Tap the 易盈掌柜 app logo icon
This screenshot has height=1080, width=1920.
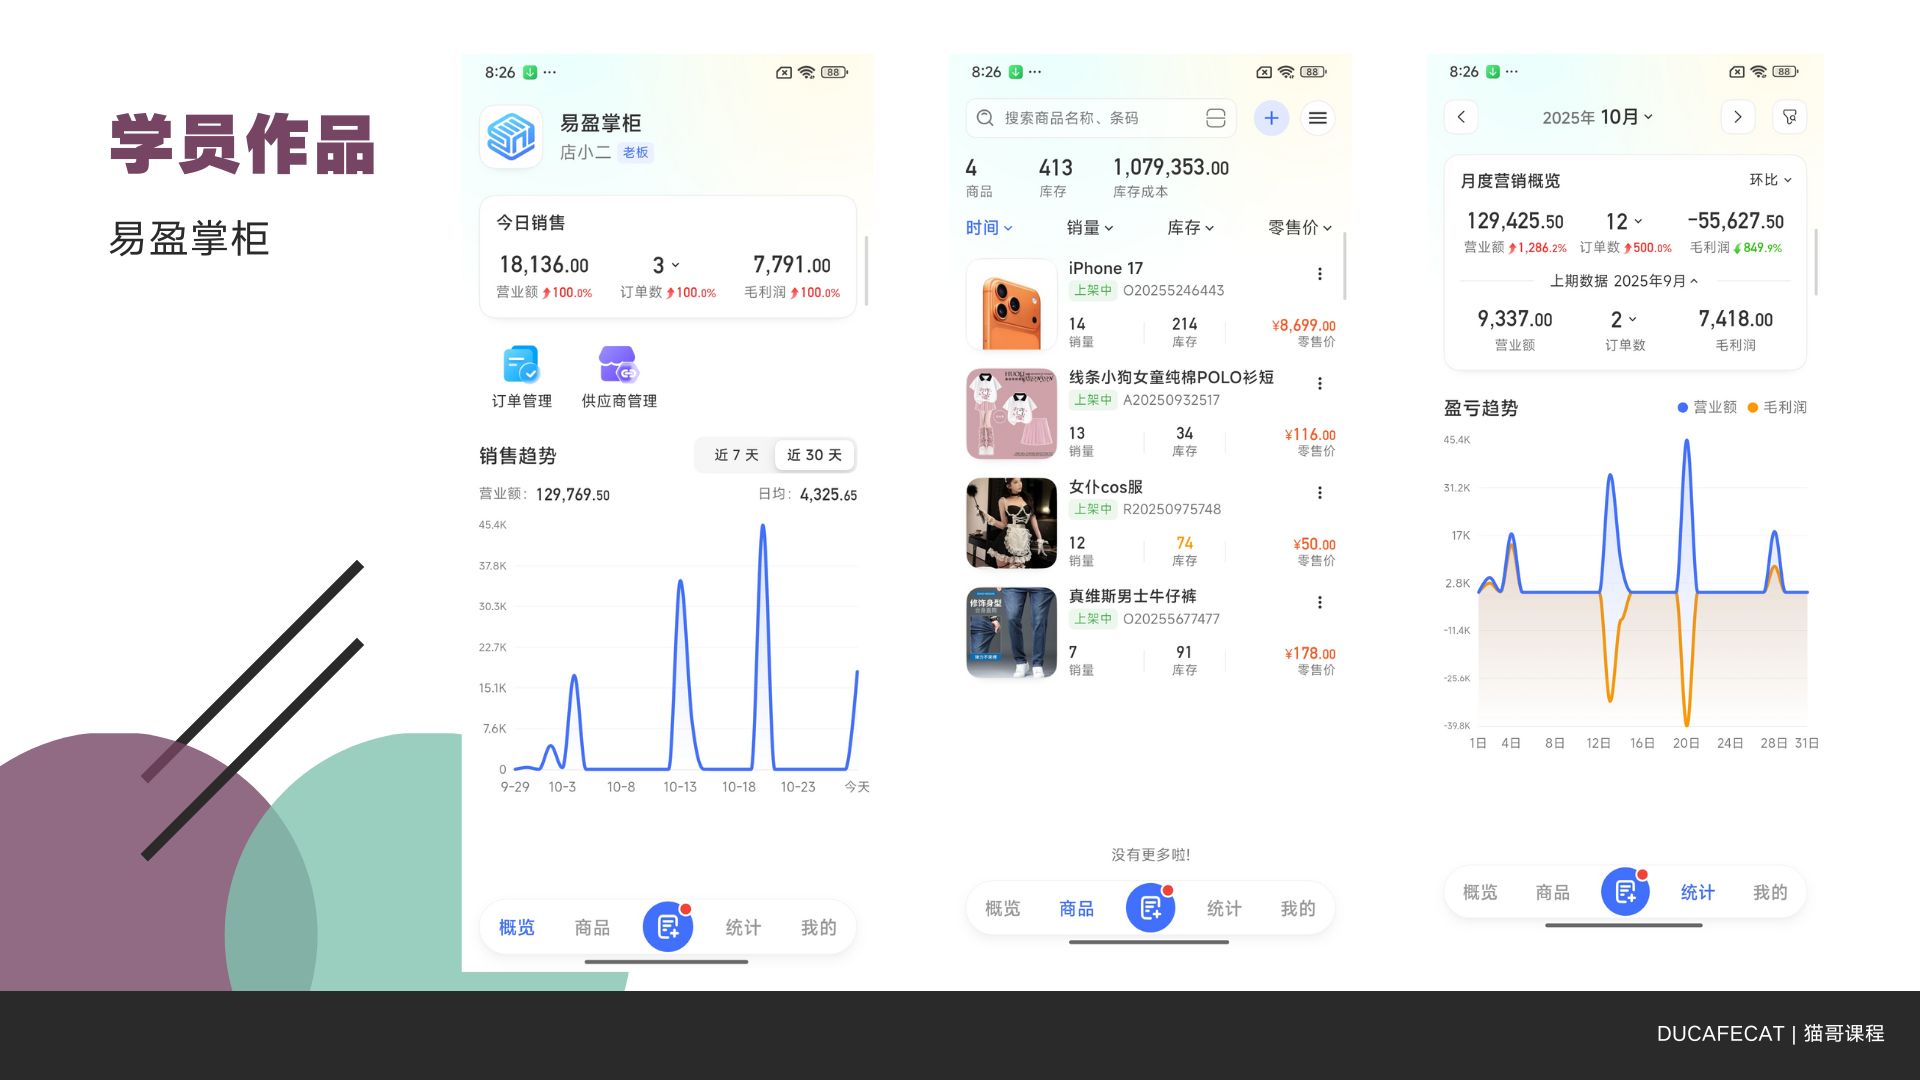[x=511, y=136]
